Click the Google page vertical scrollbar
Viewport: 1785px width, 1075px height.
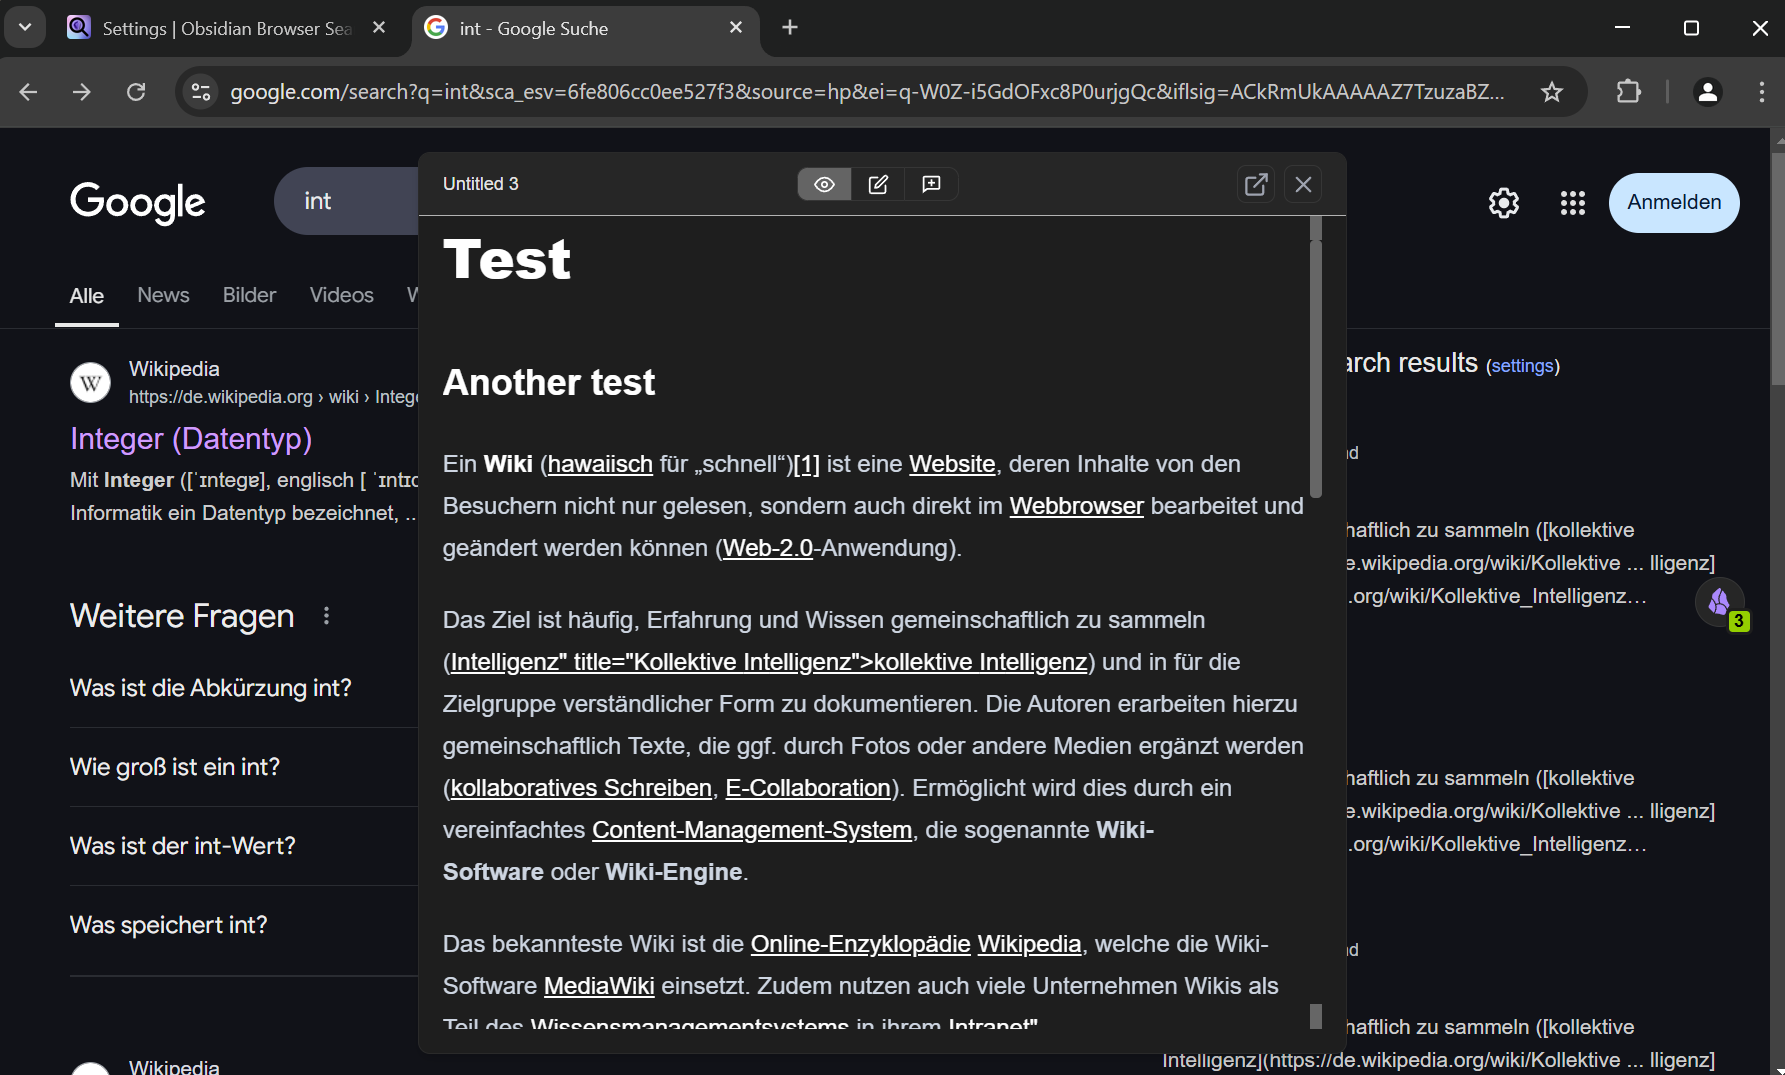(x=1777, y=269)
